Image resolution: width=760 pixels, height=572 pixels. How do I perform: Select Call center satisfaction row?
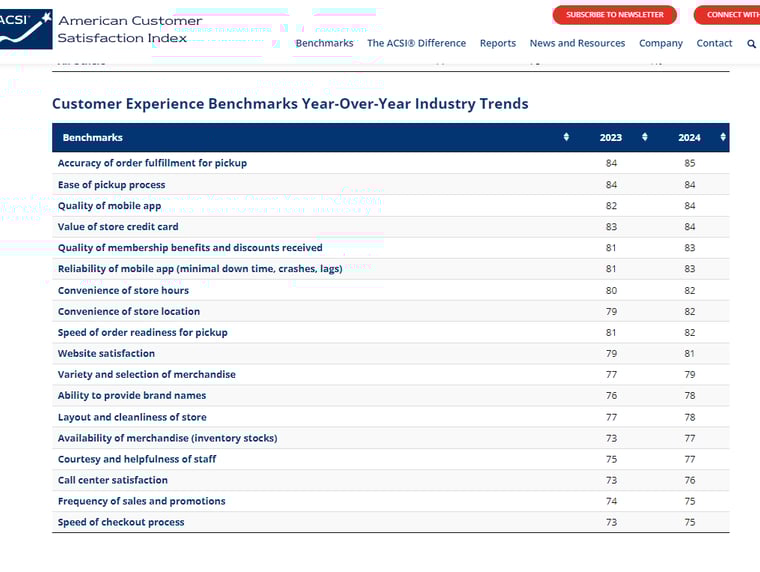pyautogui.click(x=391, y=480)
